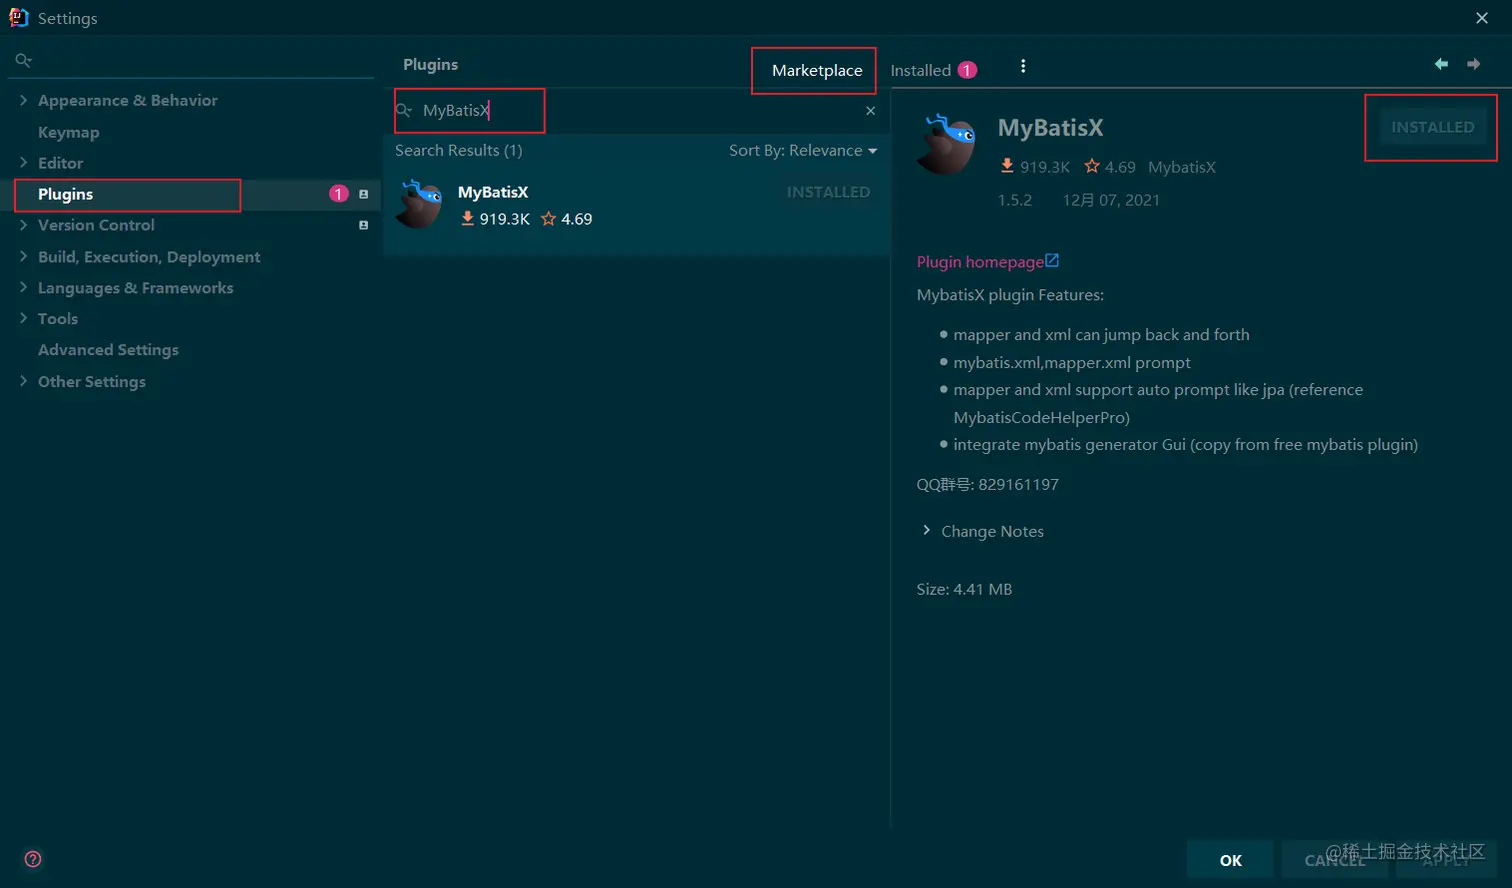Open the Sort By: Relevance dropdown
1512x888 pixels.
[x=803, y=150]
